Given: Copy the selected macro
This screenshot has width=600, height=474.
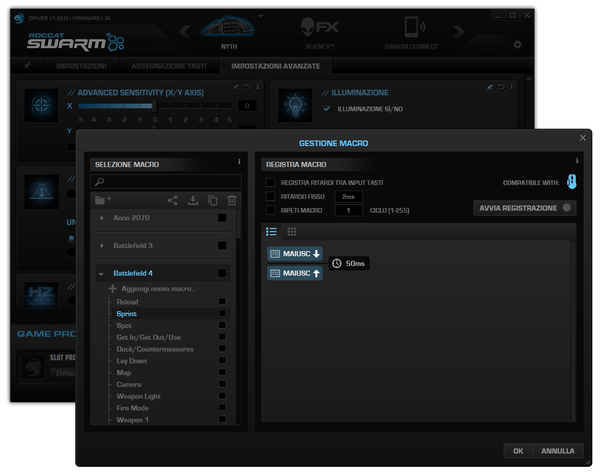Looking at the screenshot, I should (212, 200).
